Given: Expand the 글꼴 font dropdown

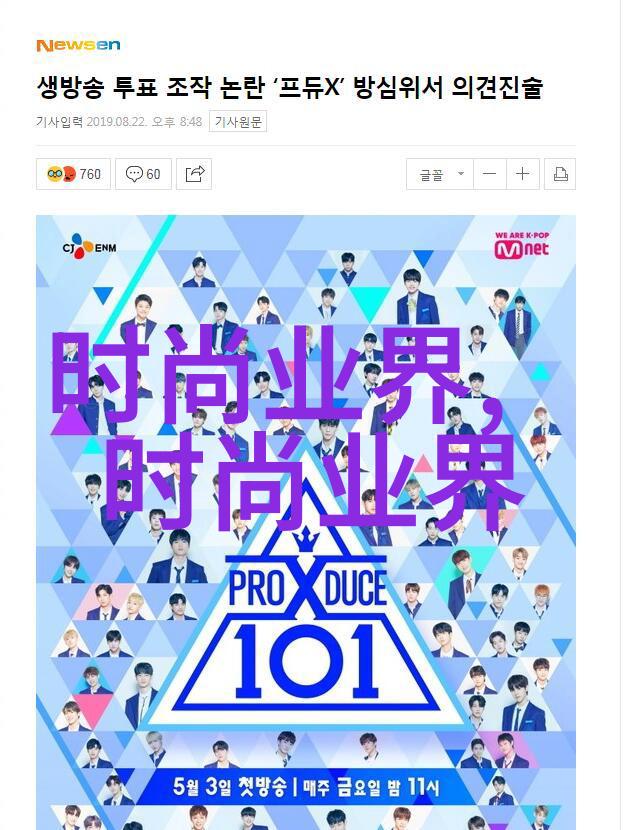Looking at the screenshot, I should [440, 174].
